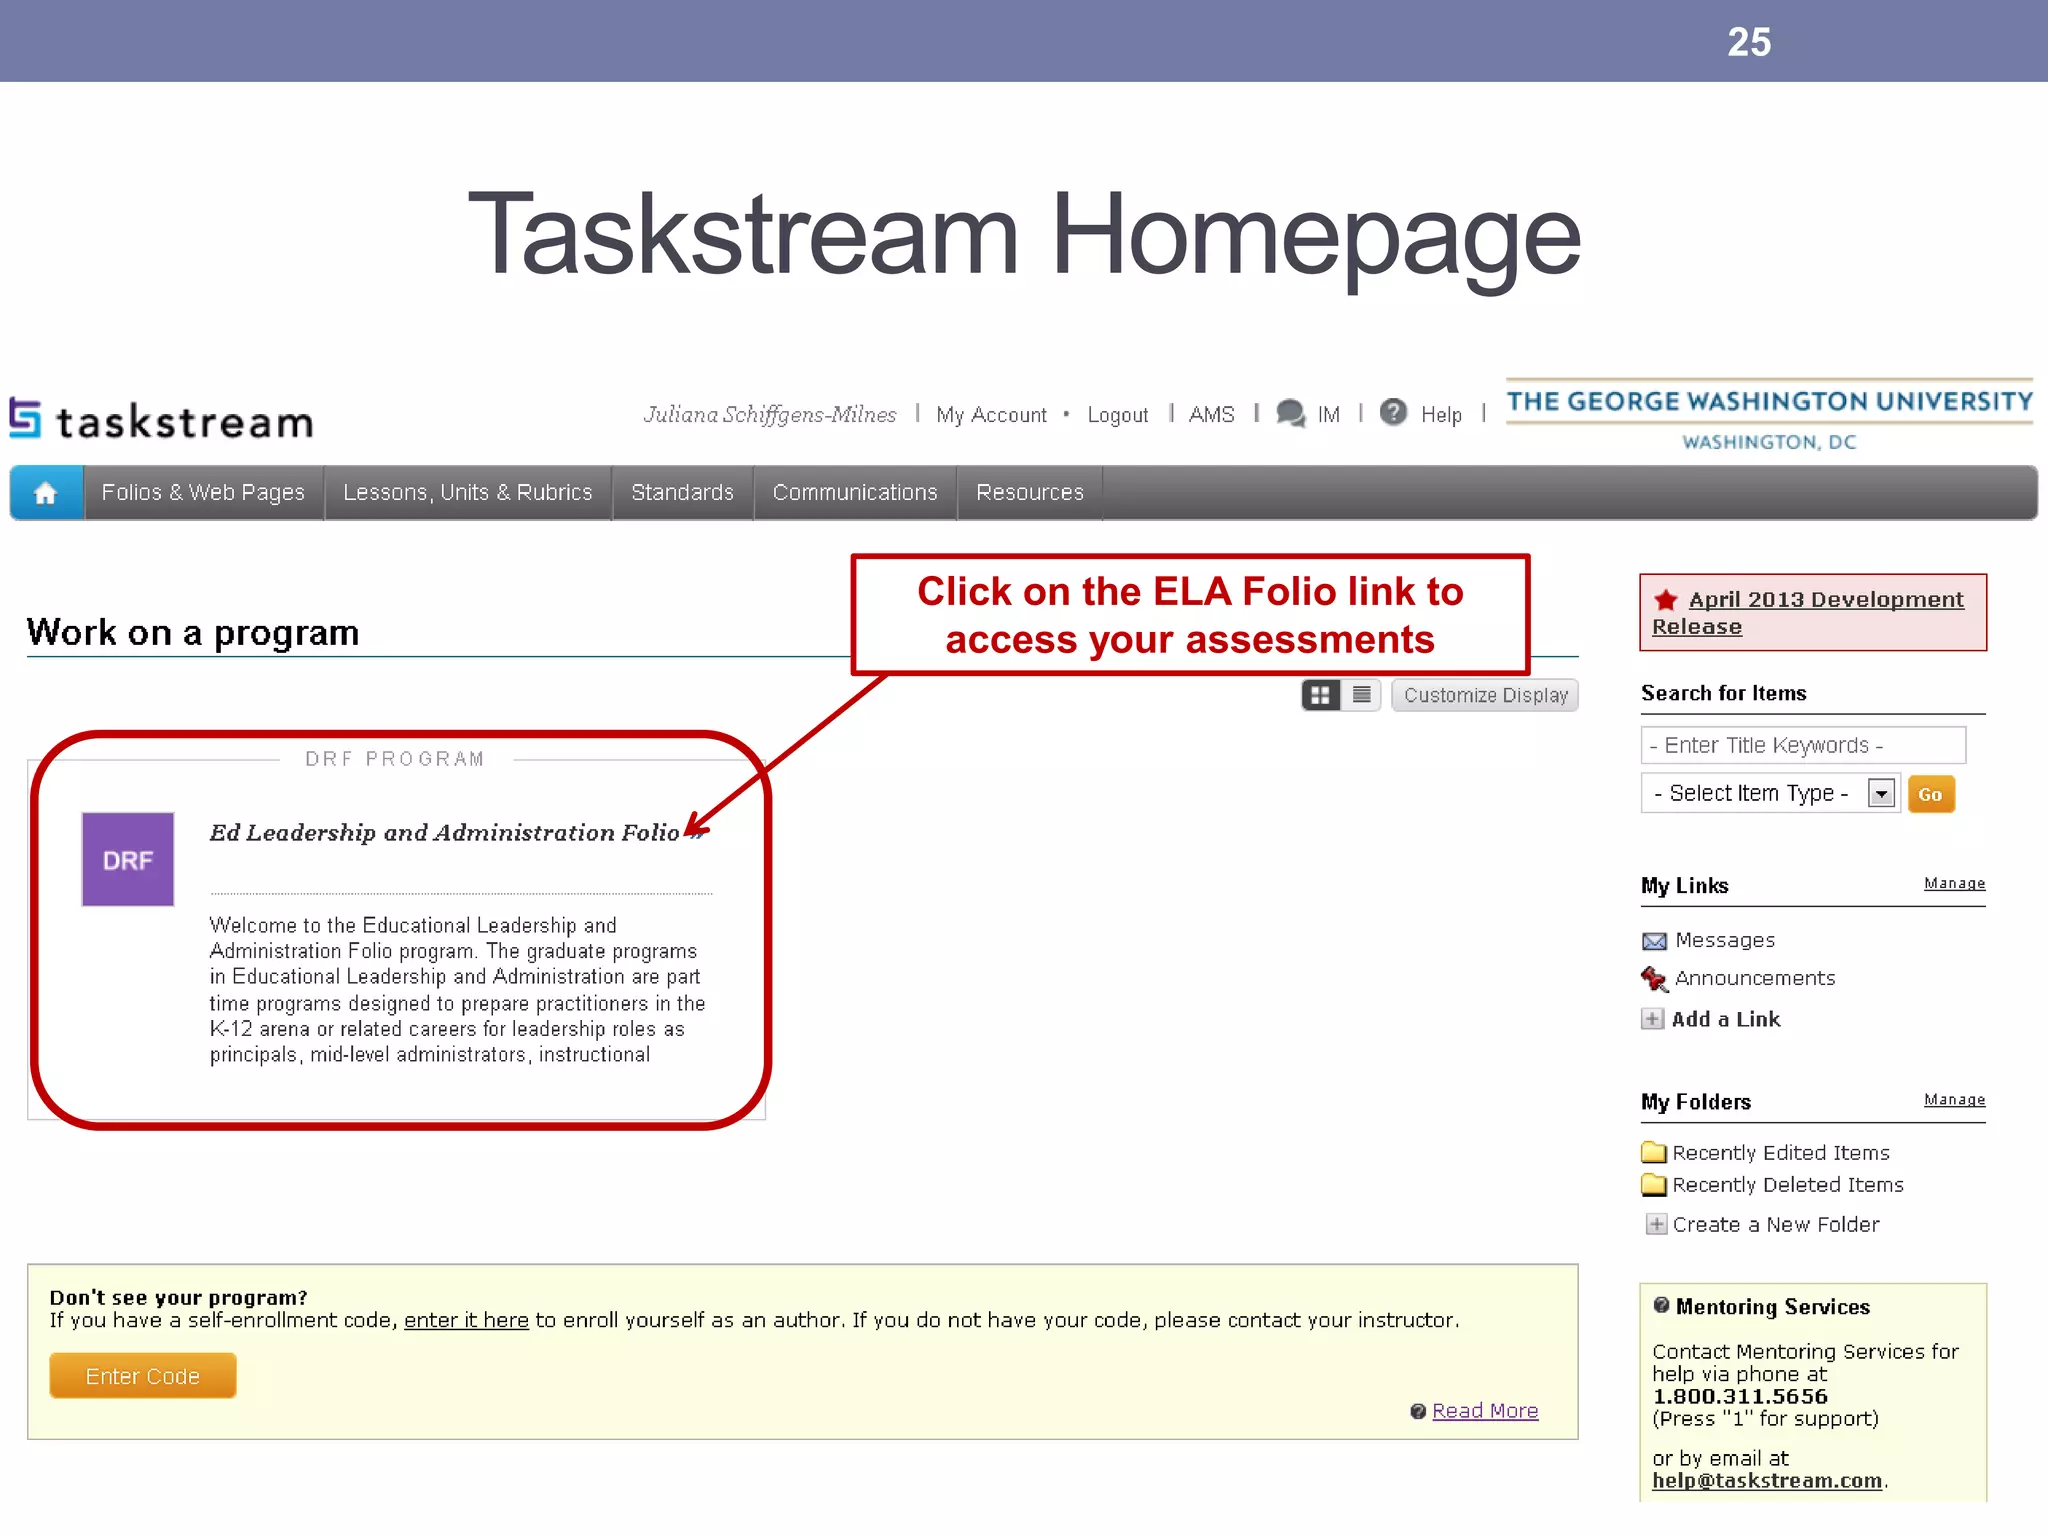Switch to grid view display
The height and width of the screenshot is (1536, 2048).
pyautogui.click(x=1321, y=695)
